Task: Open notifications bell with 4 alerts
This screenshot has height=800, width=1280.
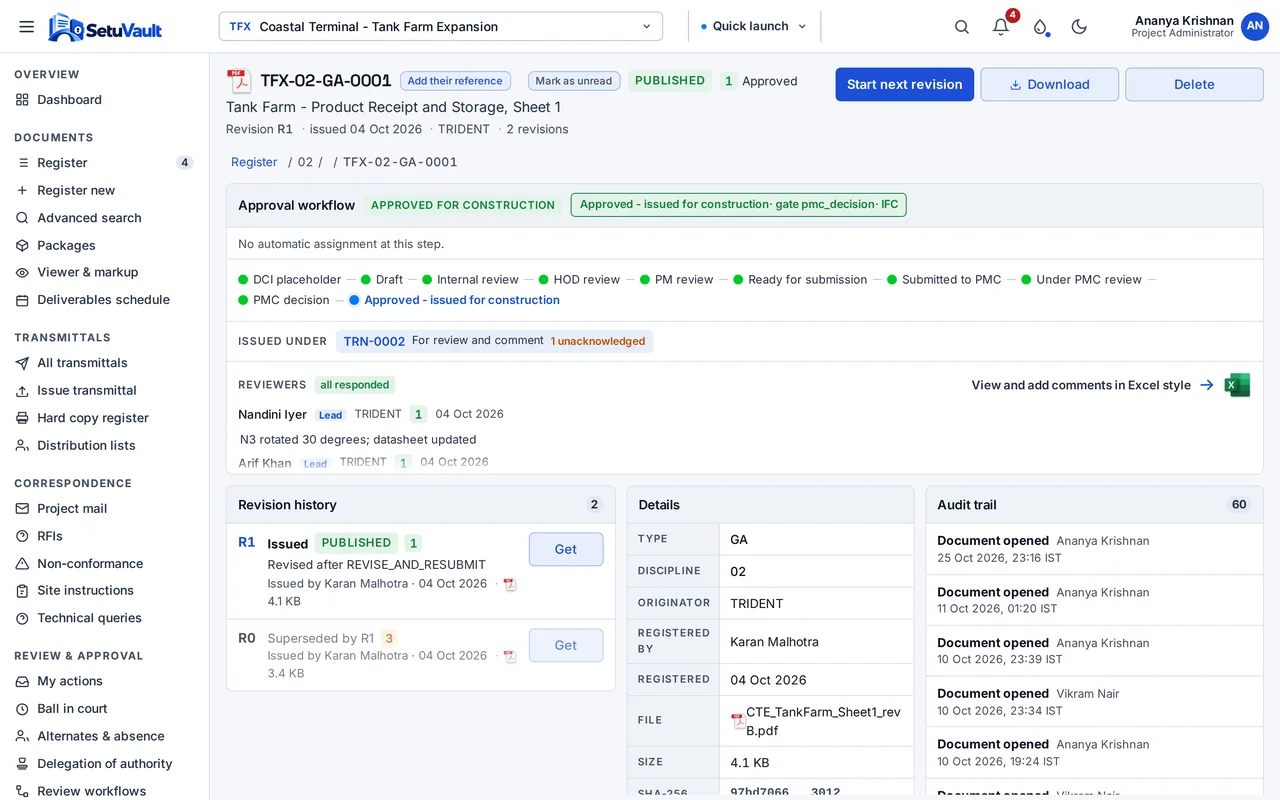Action: pyautogui.click(x=1001, y=27)
